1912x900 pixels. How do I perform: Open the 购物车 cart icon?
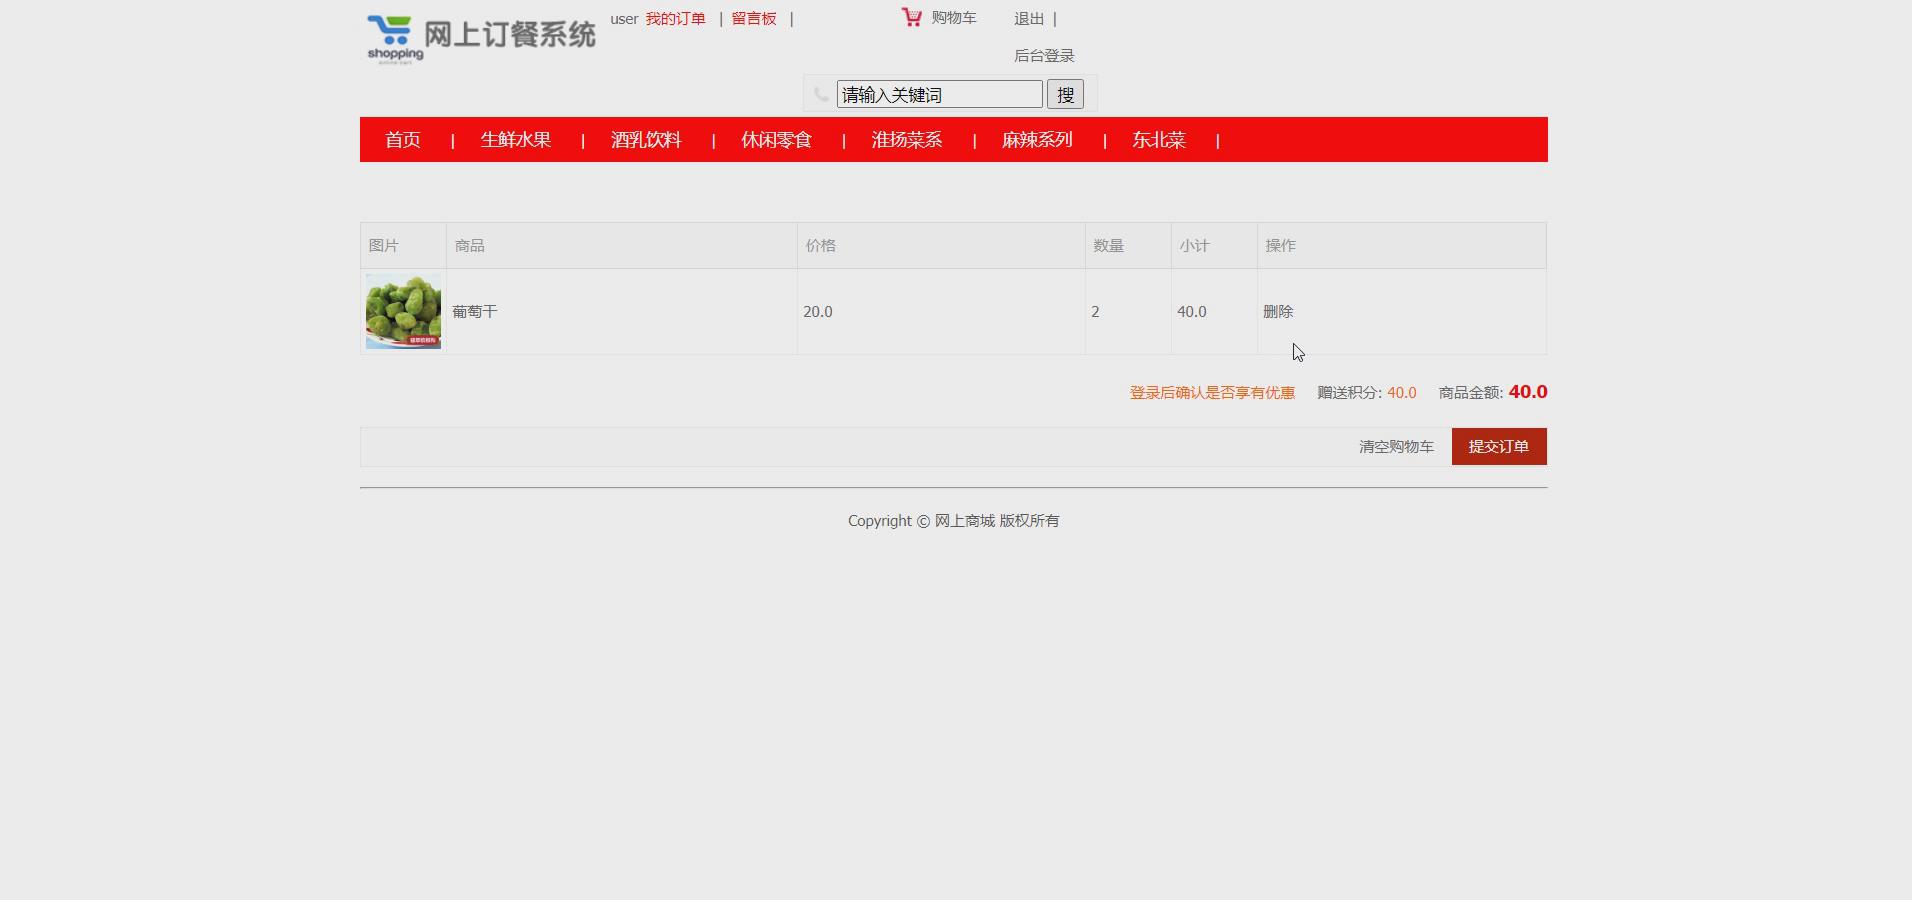pos(911,16)
